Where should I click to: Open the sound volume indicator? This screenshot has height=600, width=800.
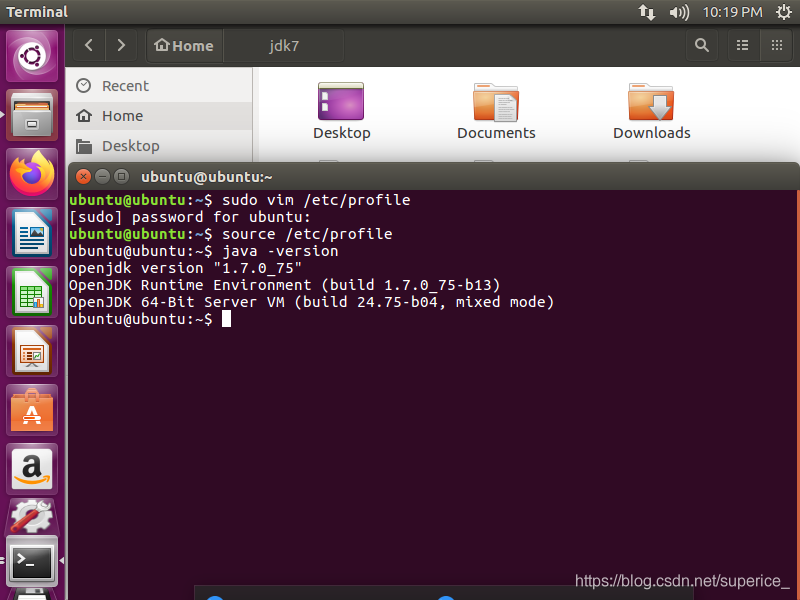(x=679, y=12)
